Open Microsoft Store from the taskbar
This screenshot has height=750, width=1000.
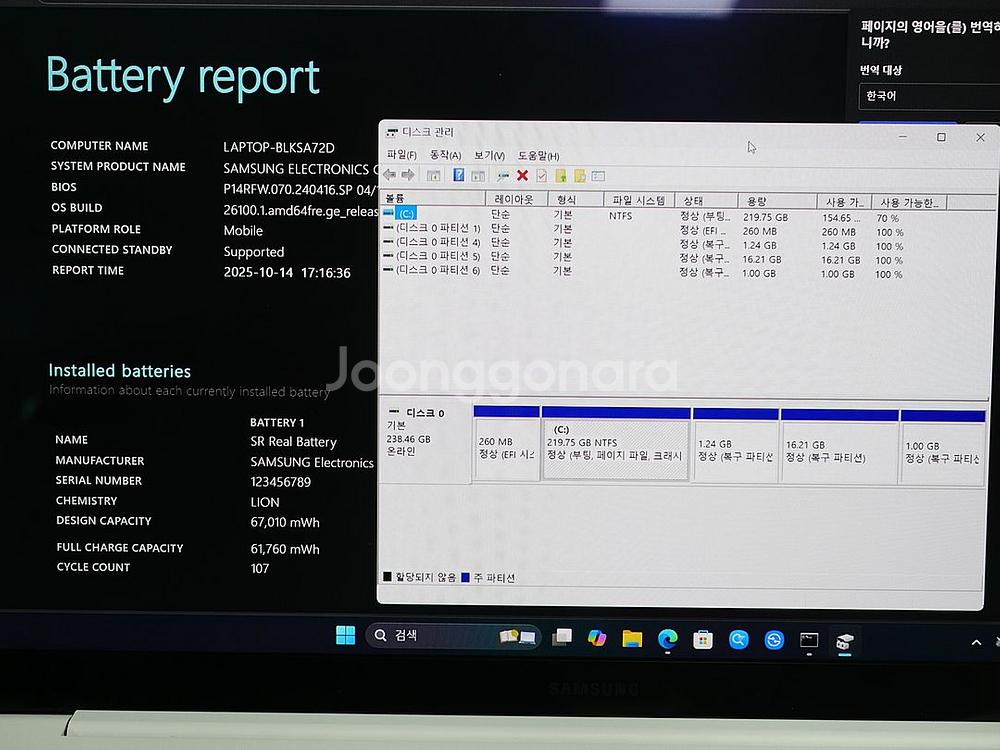(703, 640)
